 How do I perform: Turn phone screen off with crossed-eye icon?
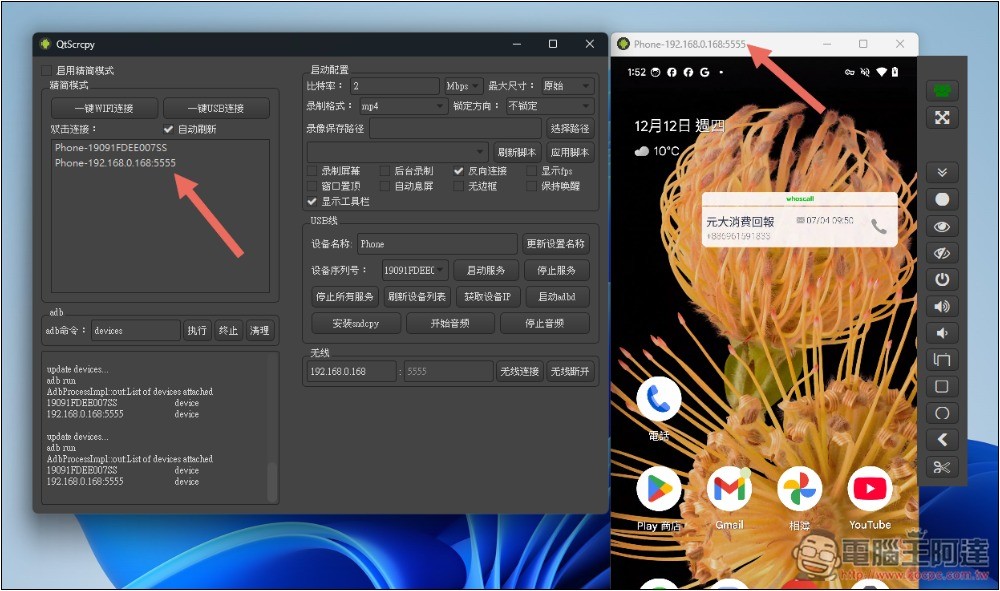click(942, 253)
